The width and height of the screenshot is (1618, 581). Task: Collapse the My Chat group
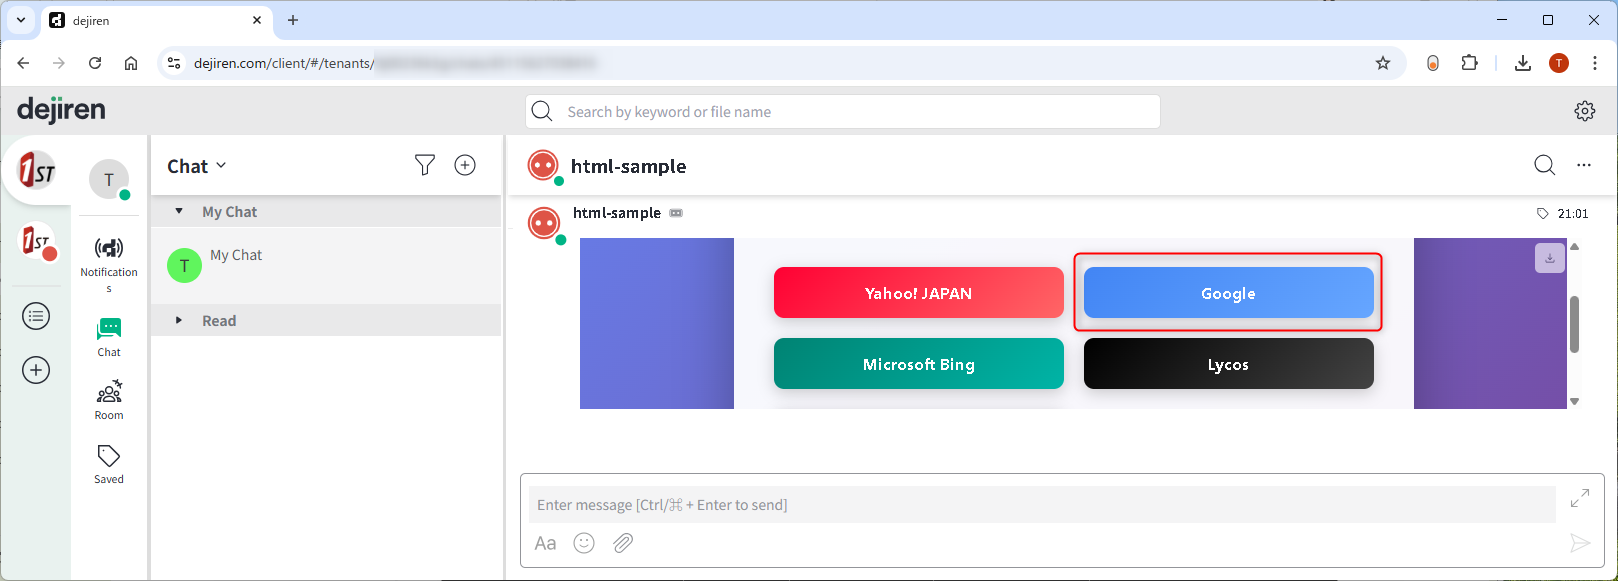[179, 211]
